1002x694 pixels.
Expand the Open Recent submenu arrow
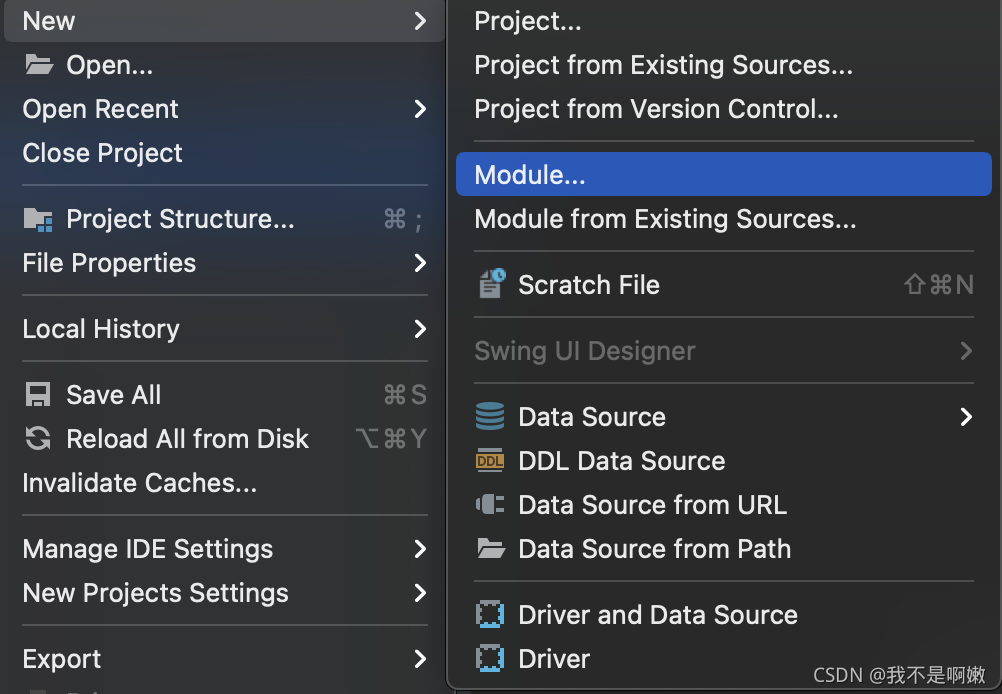point(420,109)
